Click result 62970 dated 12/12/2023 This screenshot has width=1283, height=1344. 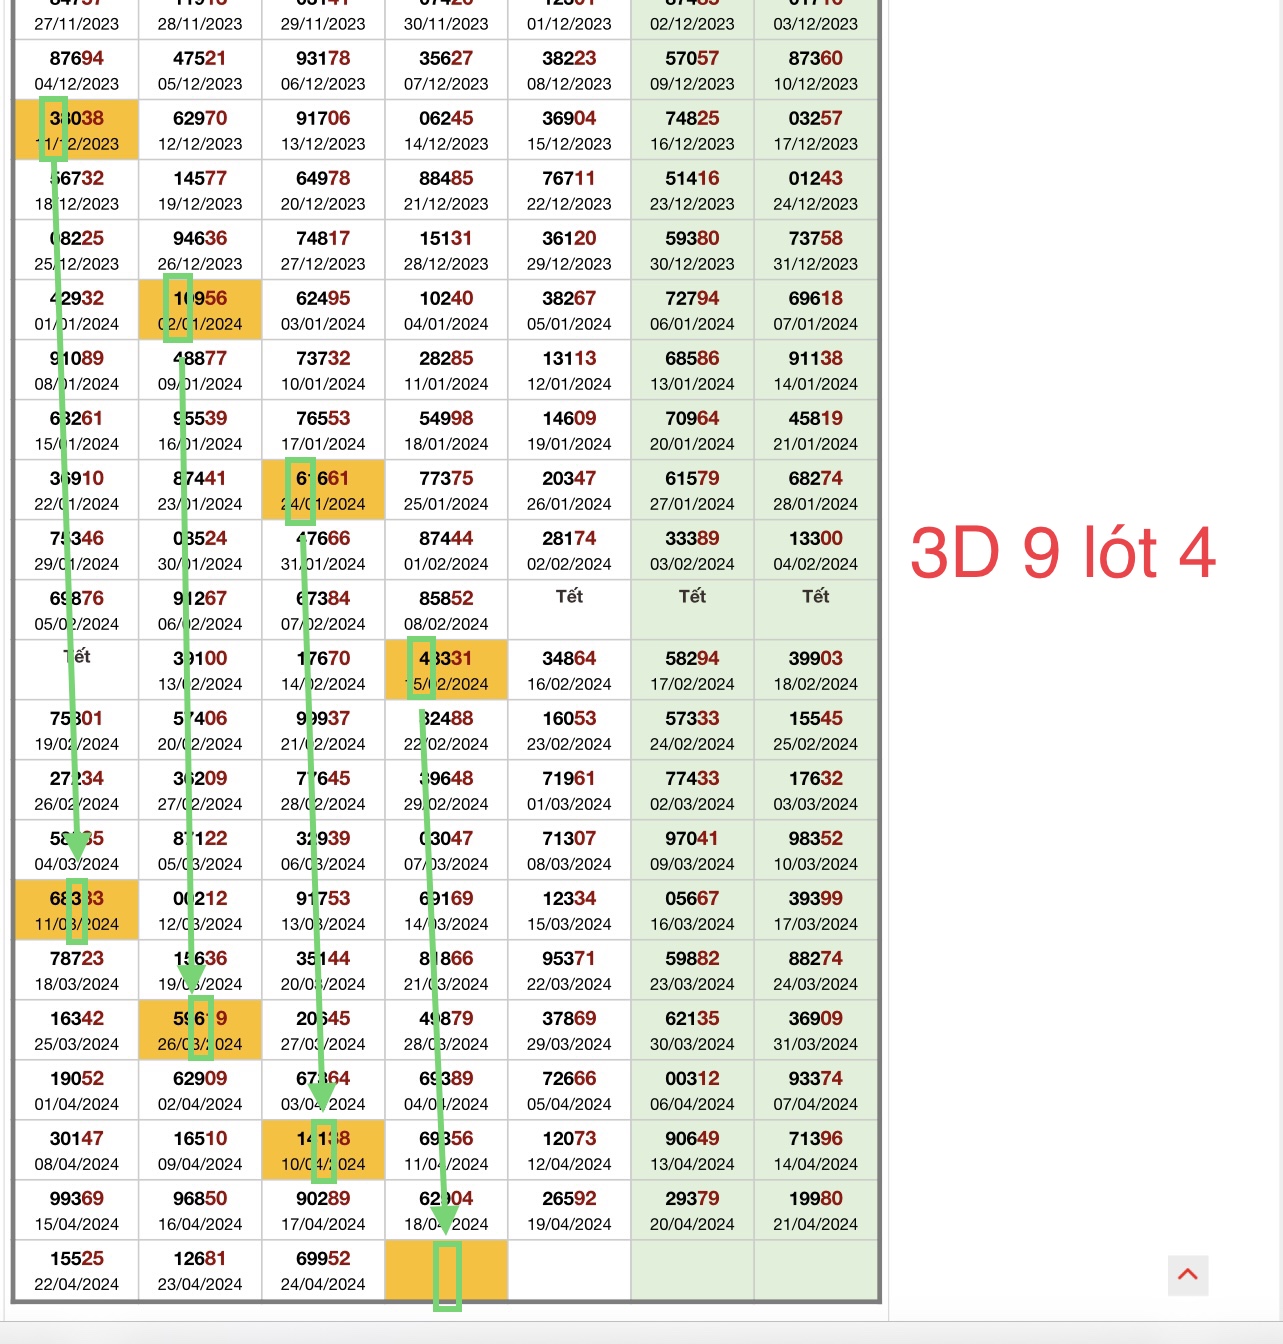tap(200, 130)
